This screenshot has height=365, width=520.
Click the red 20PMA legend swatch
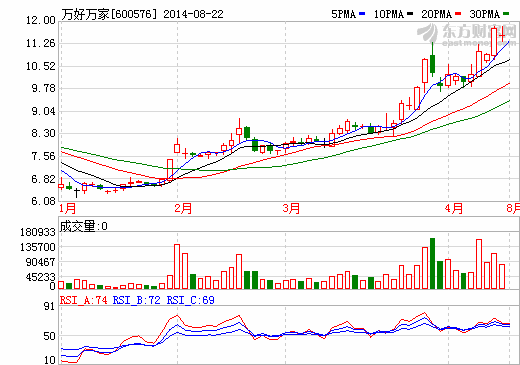tap(458, 14)
